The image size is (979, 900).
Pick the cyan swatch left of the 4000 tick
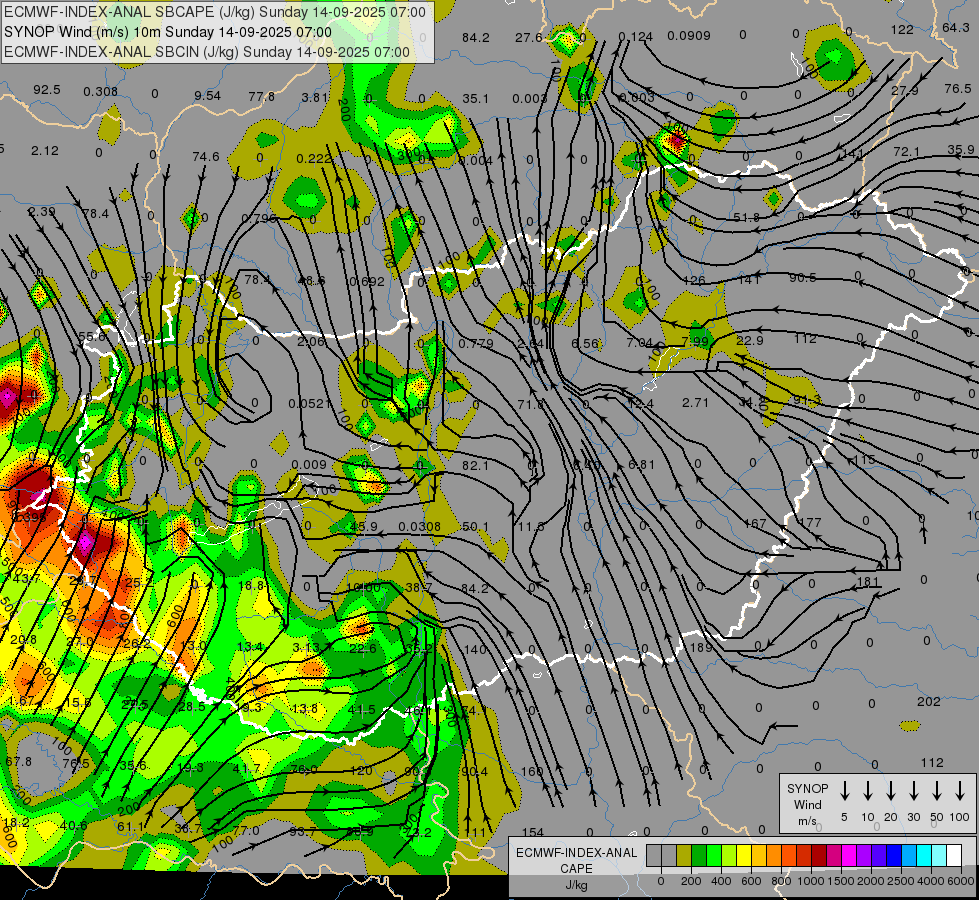923,855
